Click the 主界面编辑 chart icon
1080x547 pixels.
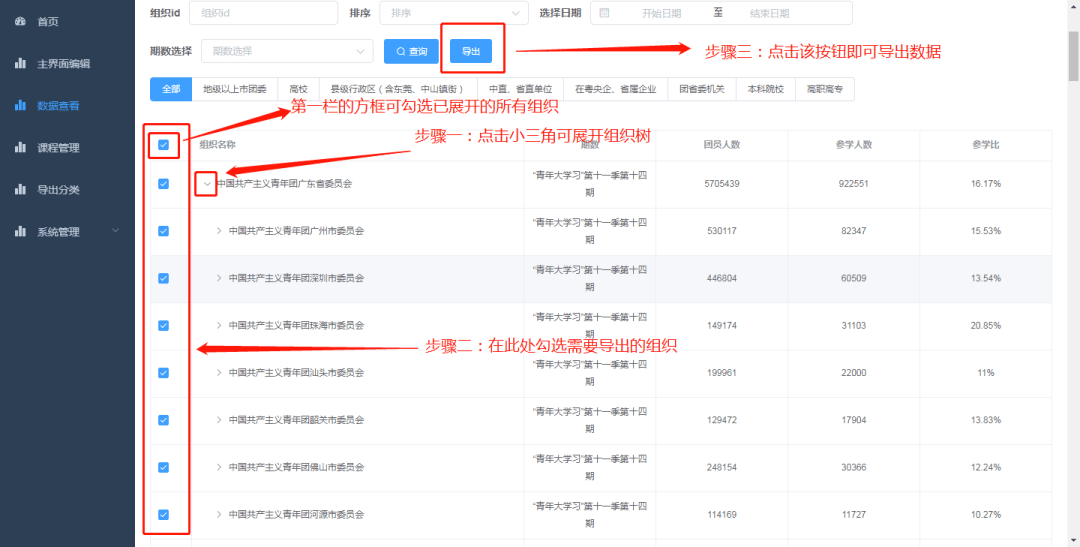(x=20, y=63)
